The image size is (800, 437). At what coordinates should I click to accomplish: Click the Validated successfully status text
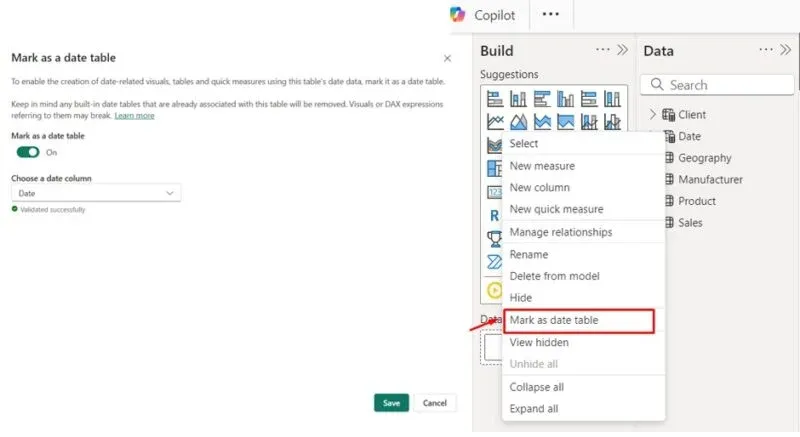point(53,210)
